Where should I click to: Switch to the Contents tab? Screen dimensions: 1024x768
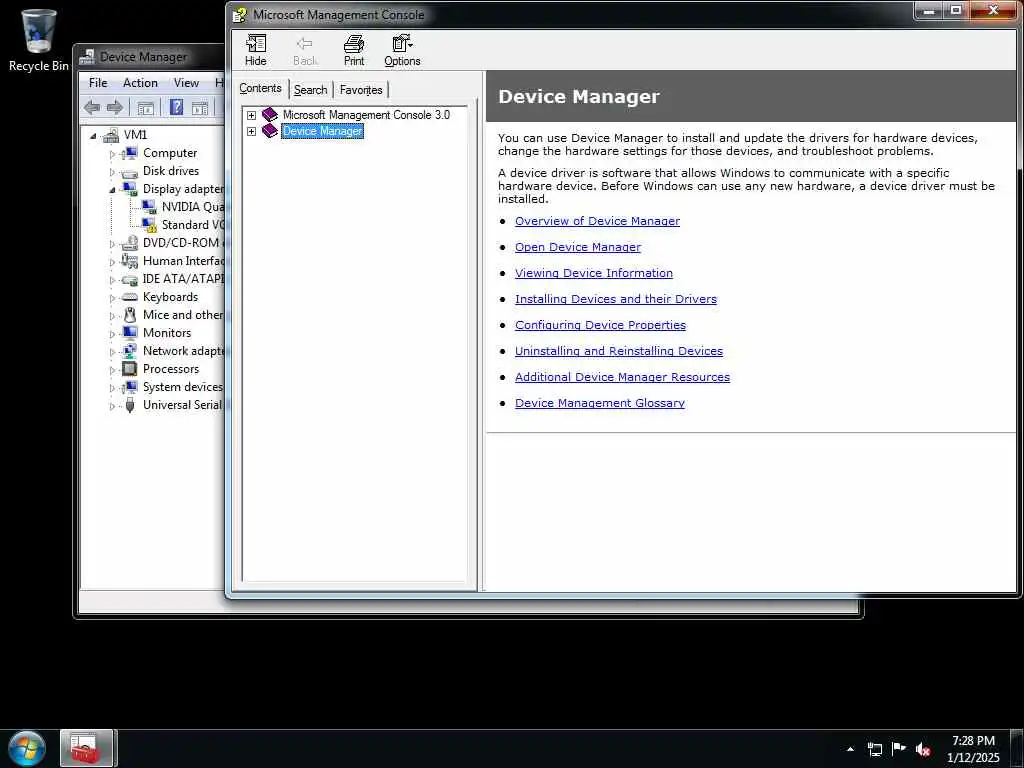[x=260, y=88]
